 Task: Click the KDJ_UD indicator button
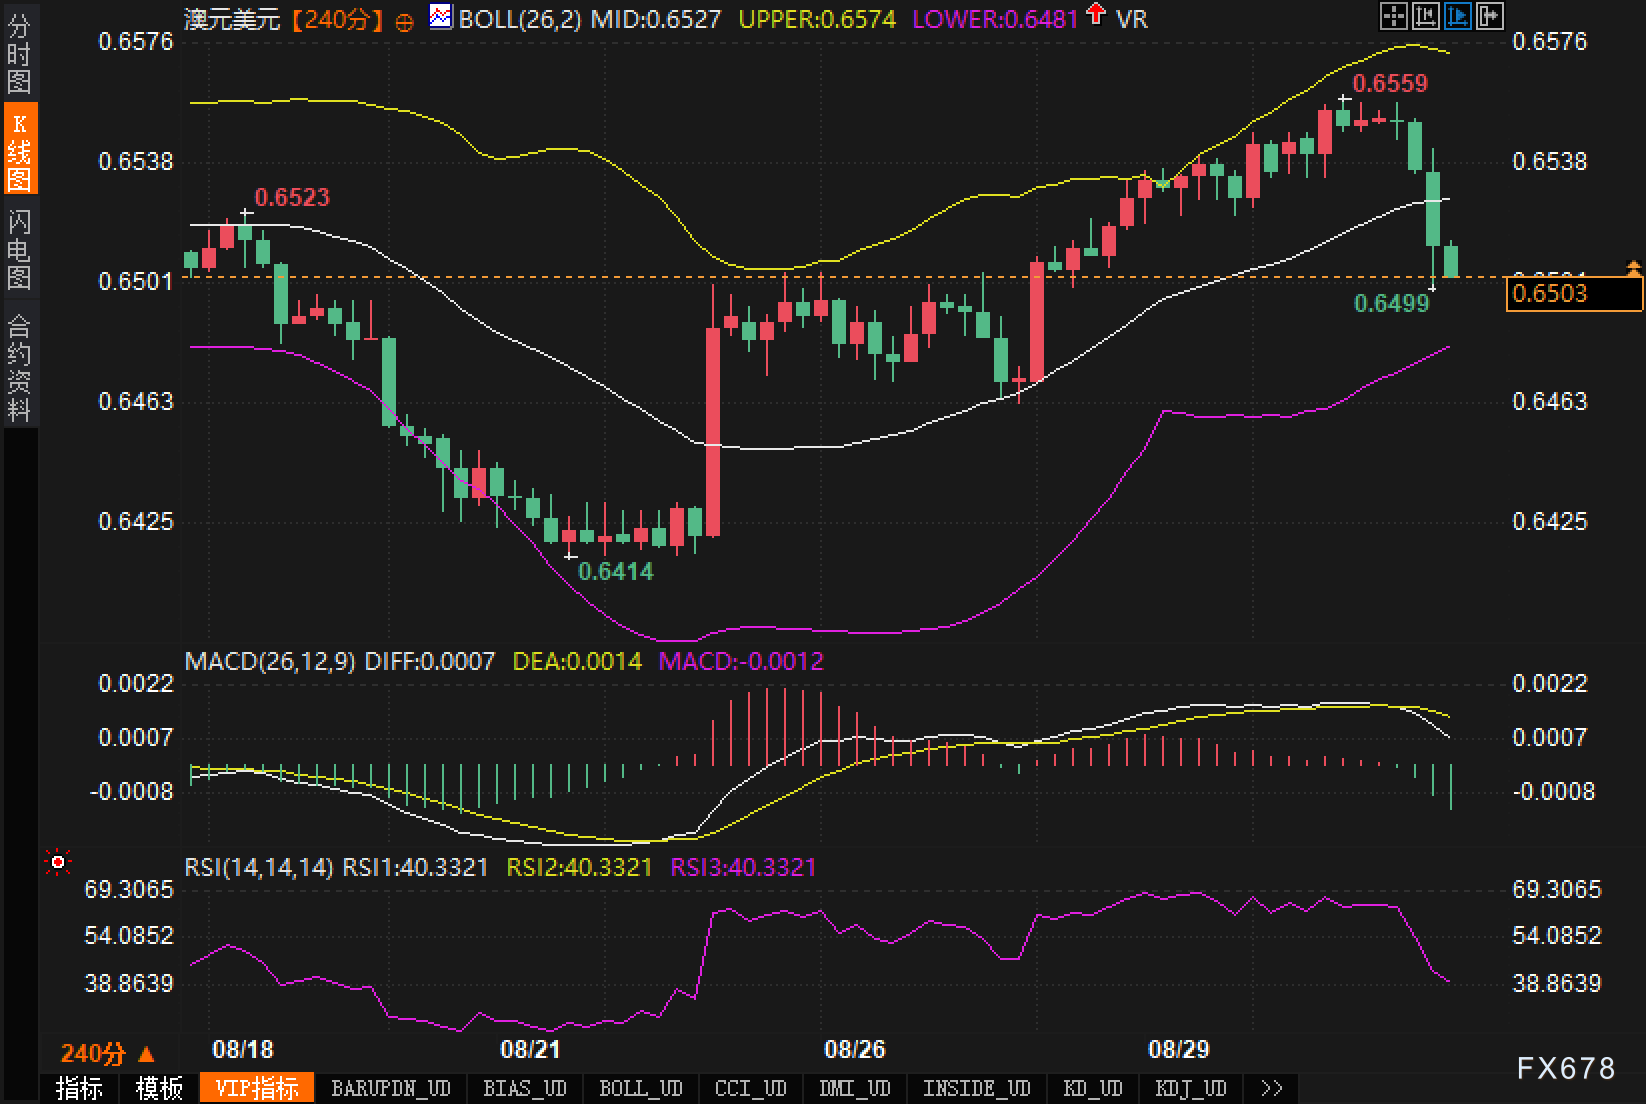pyautogui.click(x=1190, y=1088)
